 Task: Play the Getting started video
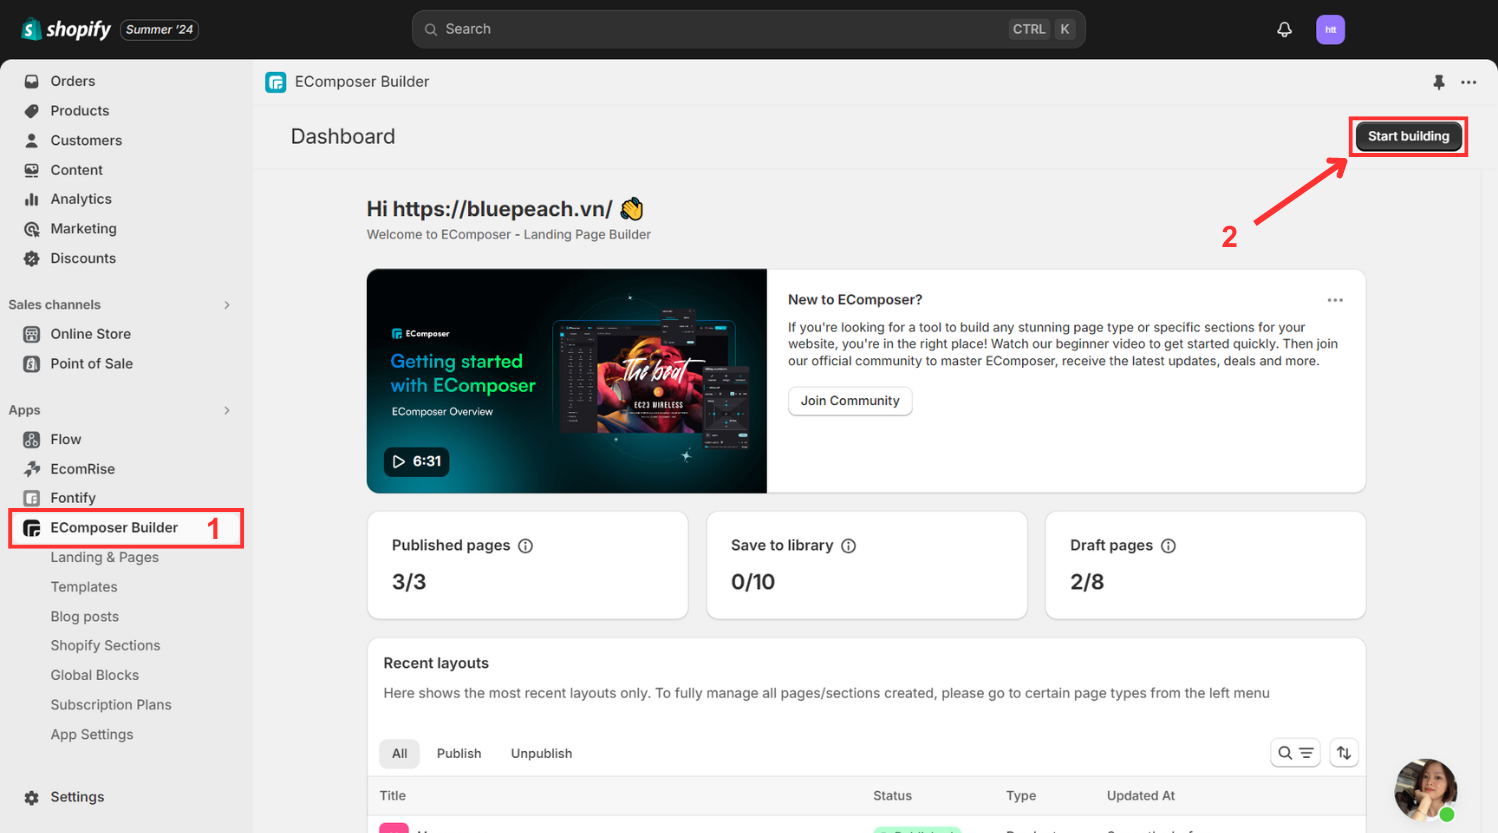pos(417,461)
